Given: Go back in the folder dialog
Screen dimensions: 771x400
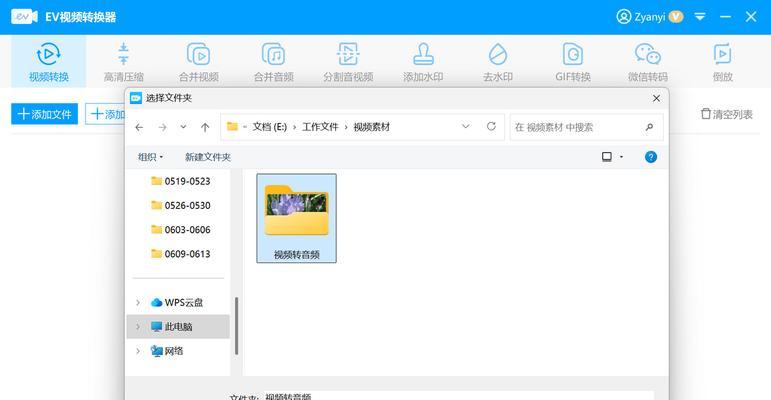Looking at the screenshot, I should 139,127.
